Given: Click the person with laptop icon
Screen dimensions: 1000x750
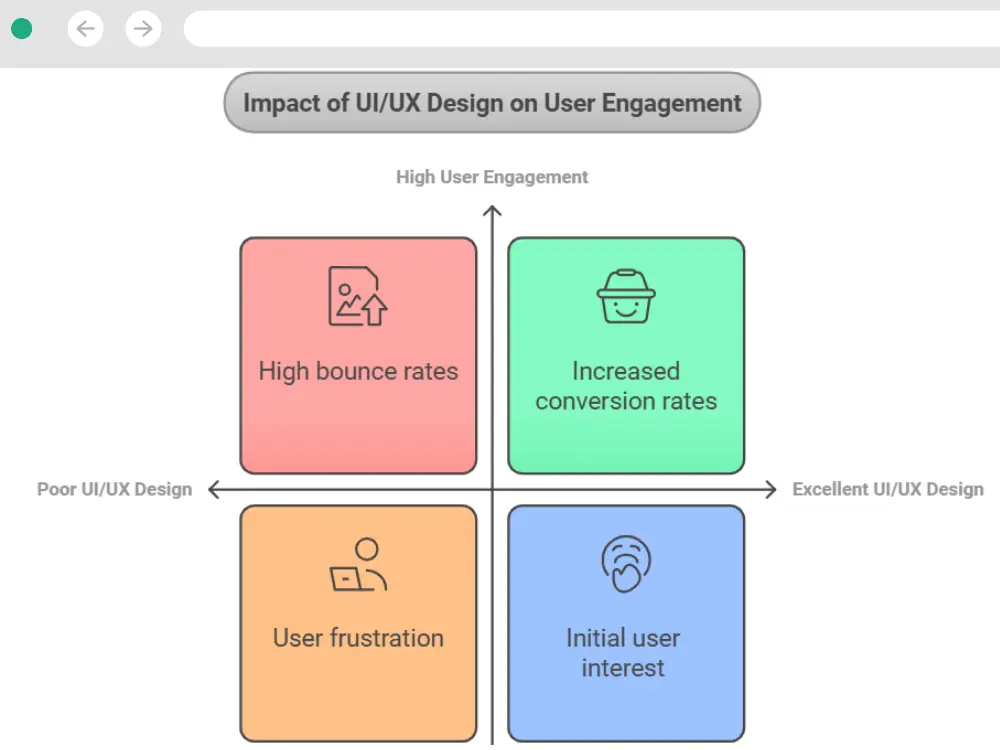Looking at the screenshot, I should pyautogui.click(x=358, y=565).
